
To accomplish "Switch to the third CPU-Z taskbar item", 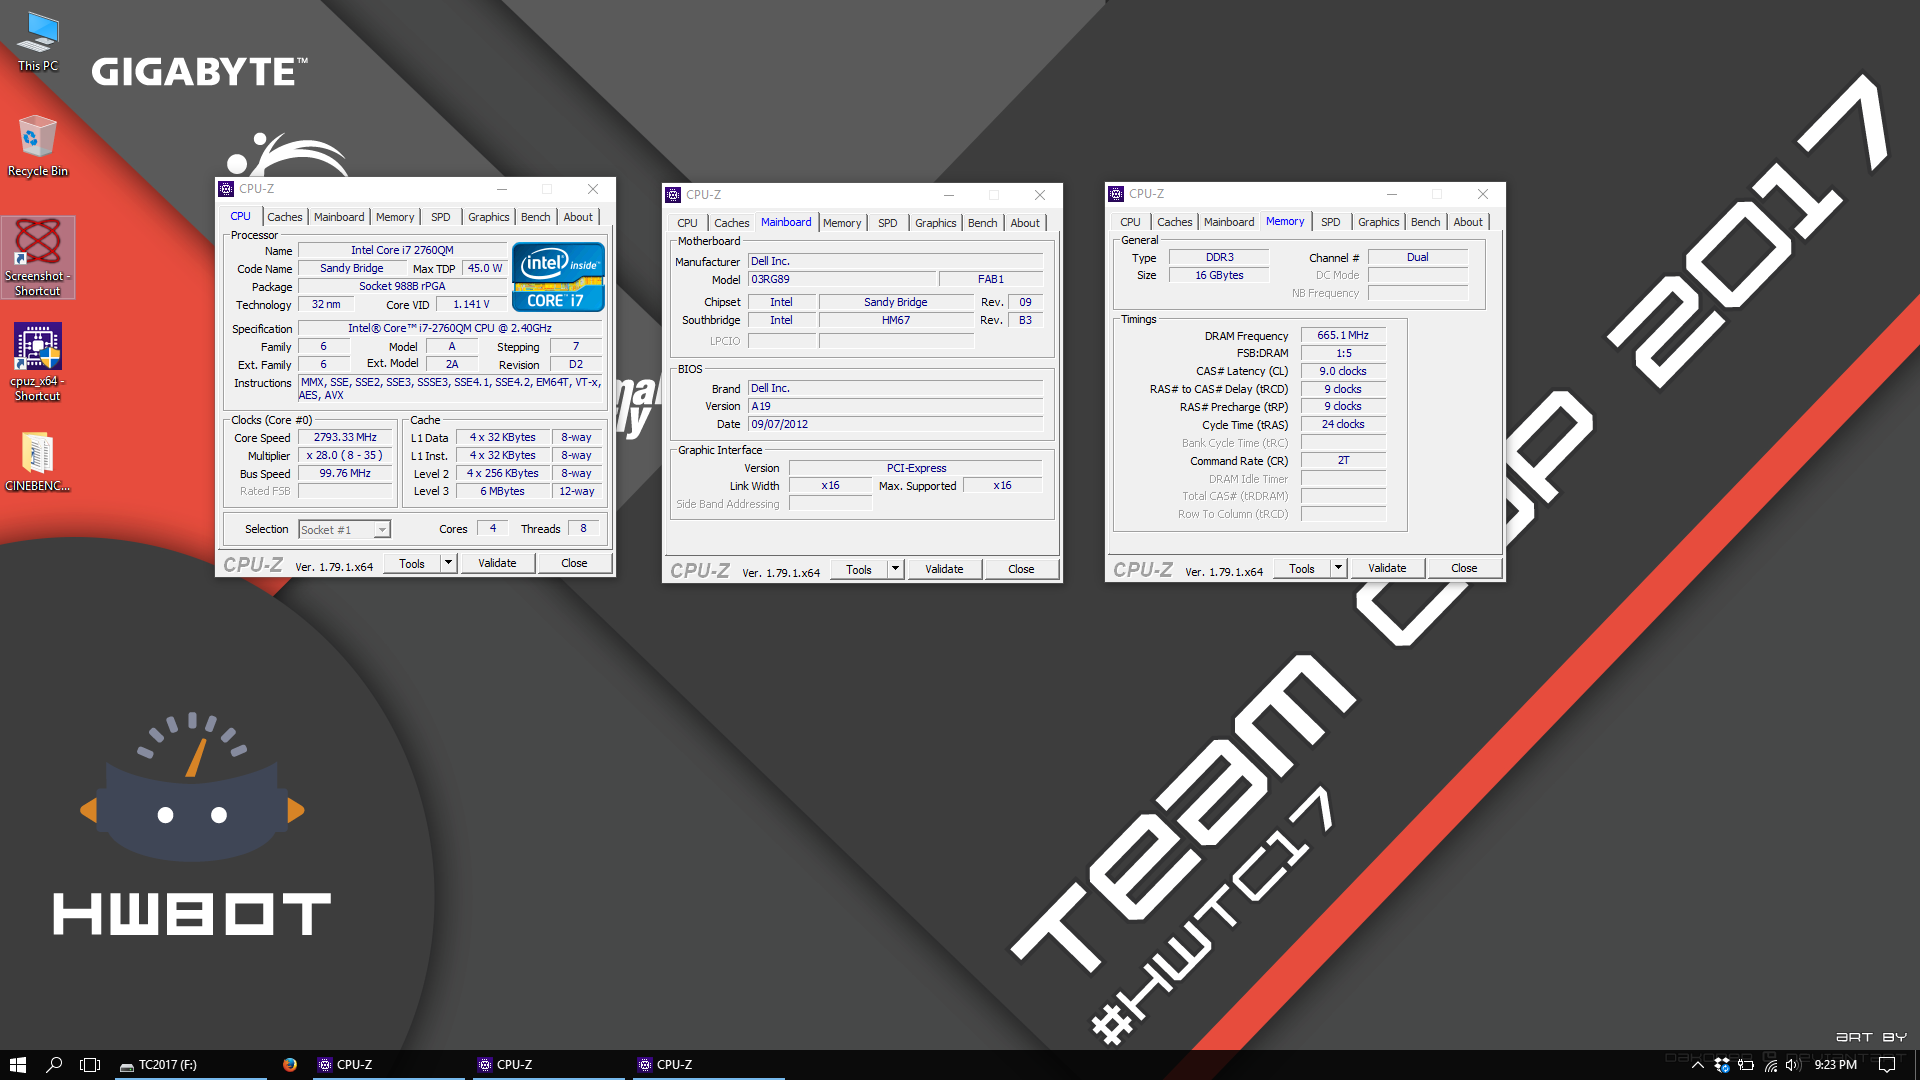I will (709, 1065).
